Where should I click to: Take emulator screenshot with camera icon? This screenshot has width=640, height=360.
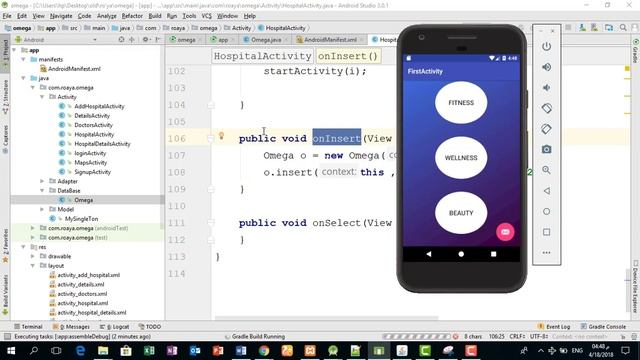click(547, 149)
